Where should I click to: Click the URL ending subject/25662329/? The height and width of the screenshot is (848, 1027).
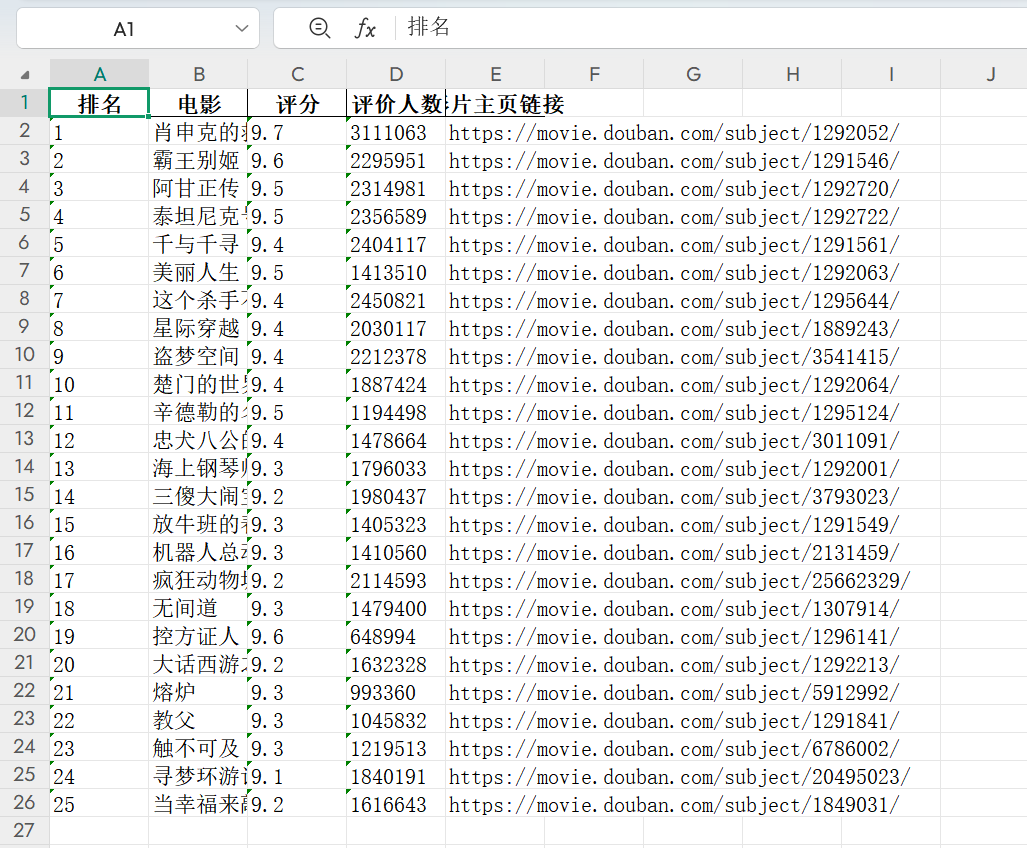(679, 580)
